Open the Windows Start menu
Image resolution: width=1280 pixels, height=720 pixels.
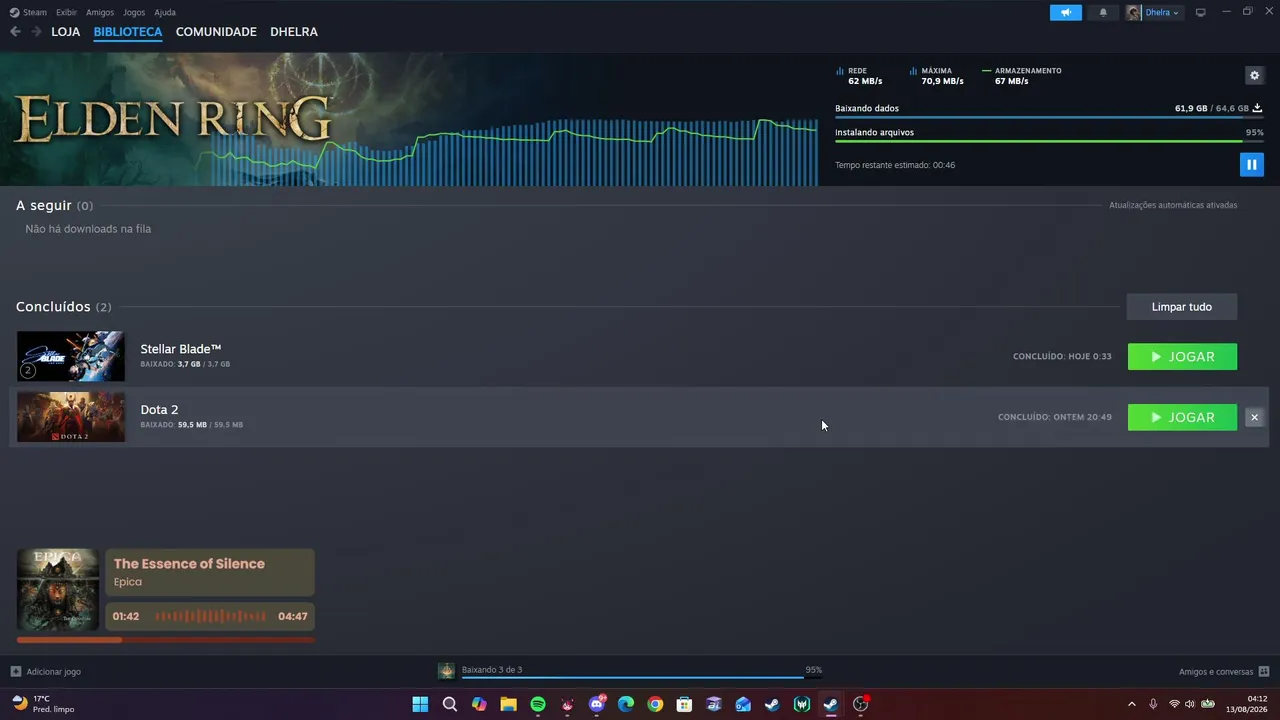420,704
